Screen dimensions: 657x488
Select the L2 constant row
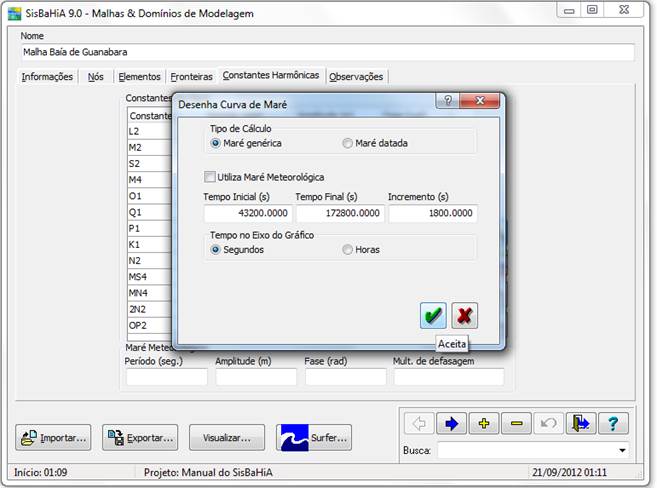[150, 132]
